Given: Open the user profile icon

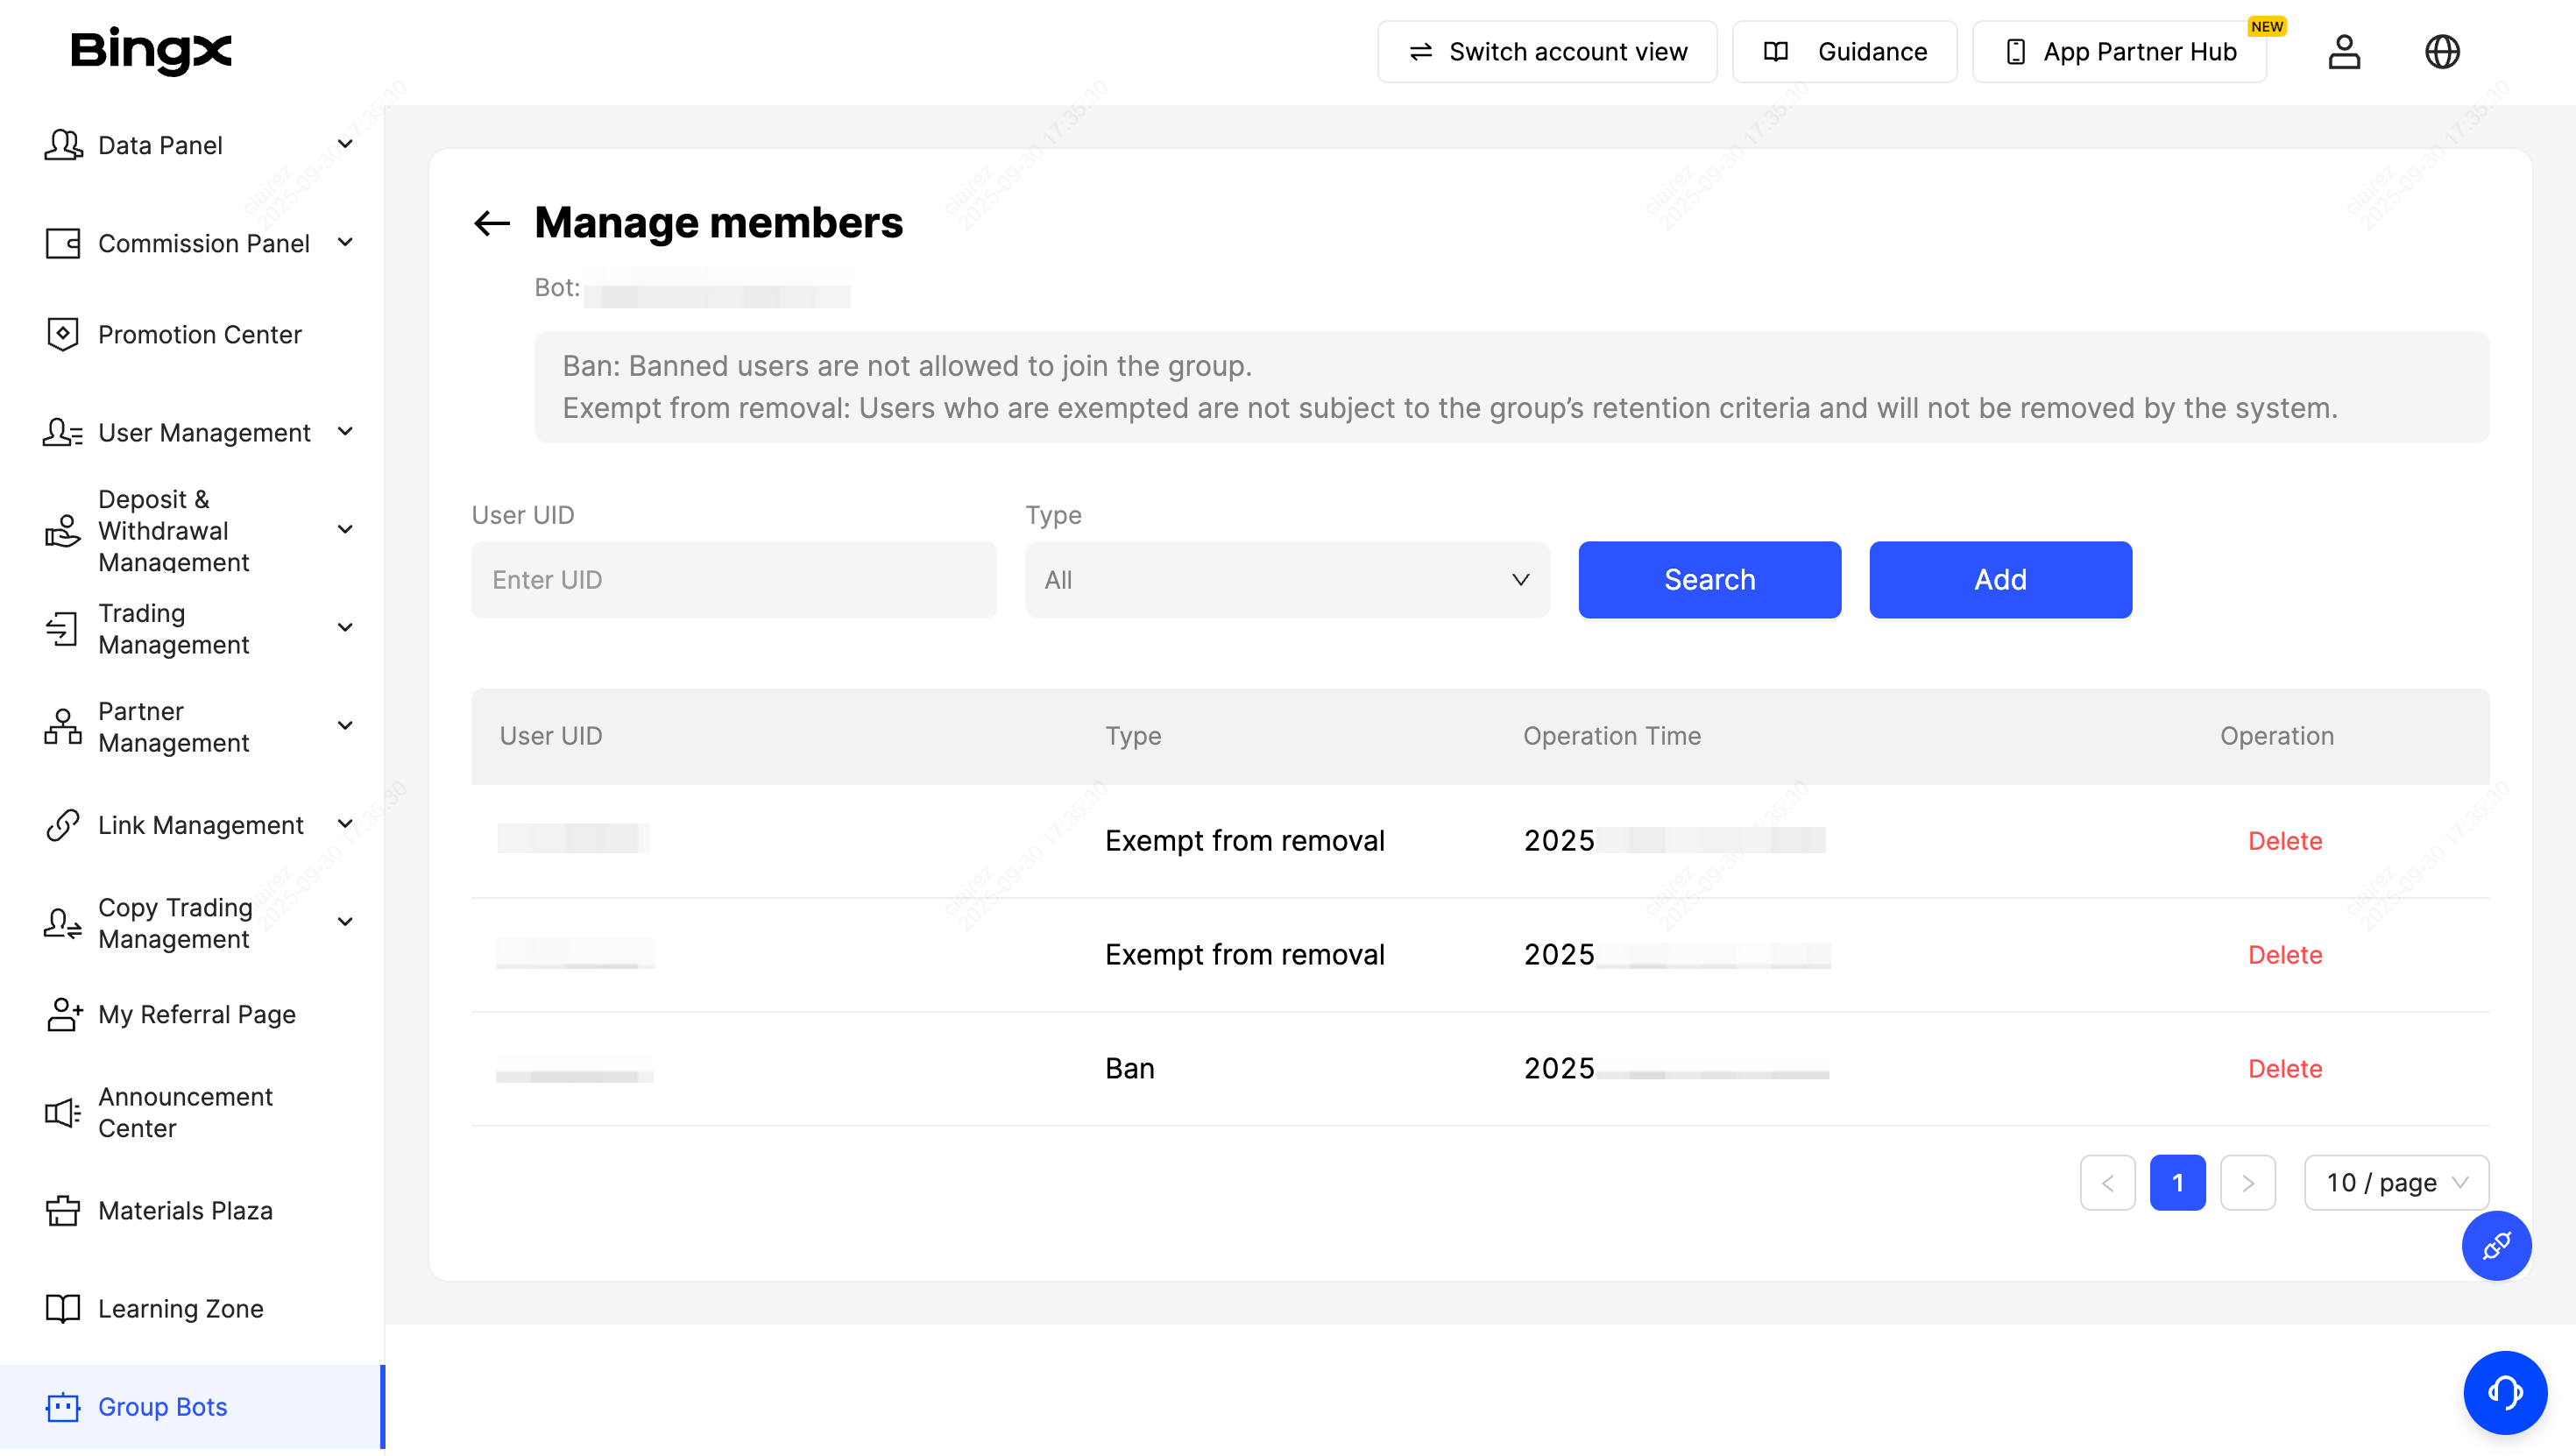Looking at the screenshot, I should tap(2343, 52).
